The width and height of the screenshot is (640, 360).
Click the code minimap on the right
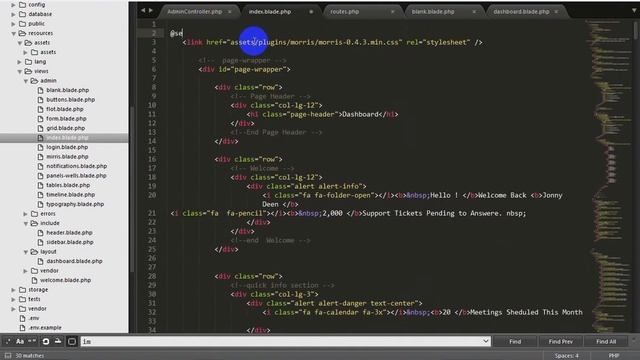[x=610, y=176]
